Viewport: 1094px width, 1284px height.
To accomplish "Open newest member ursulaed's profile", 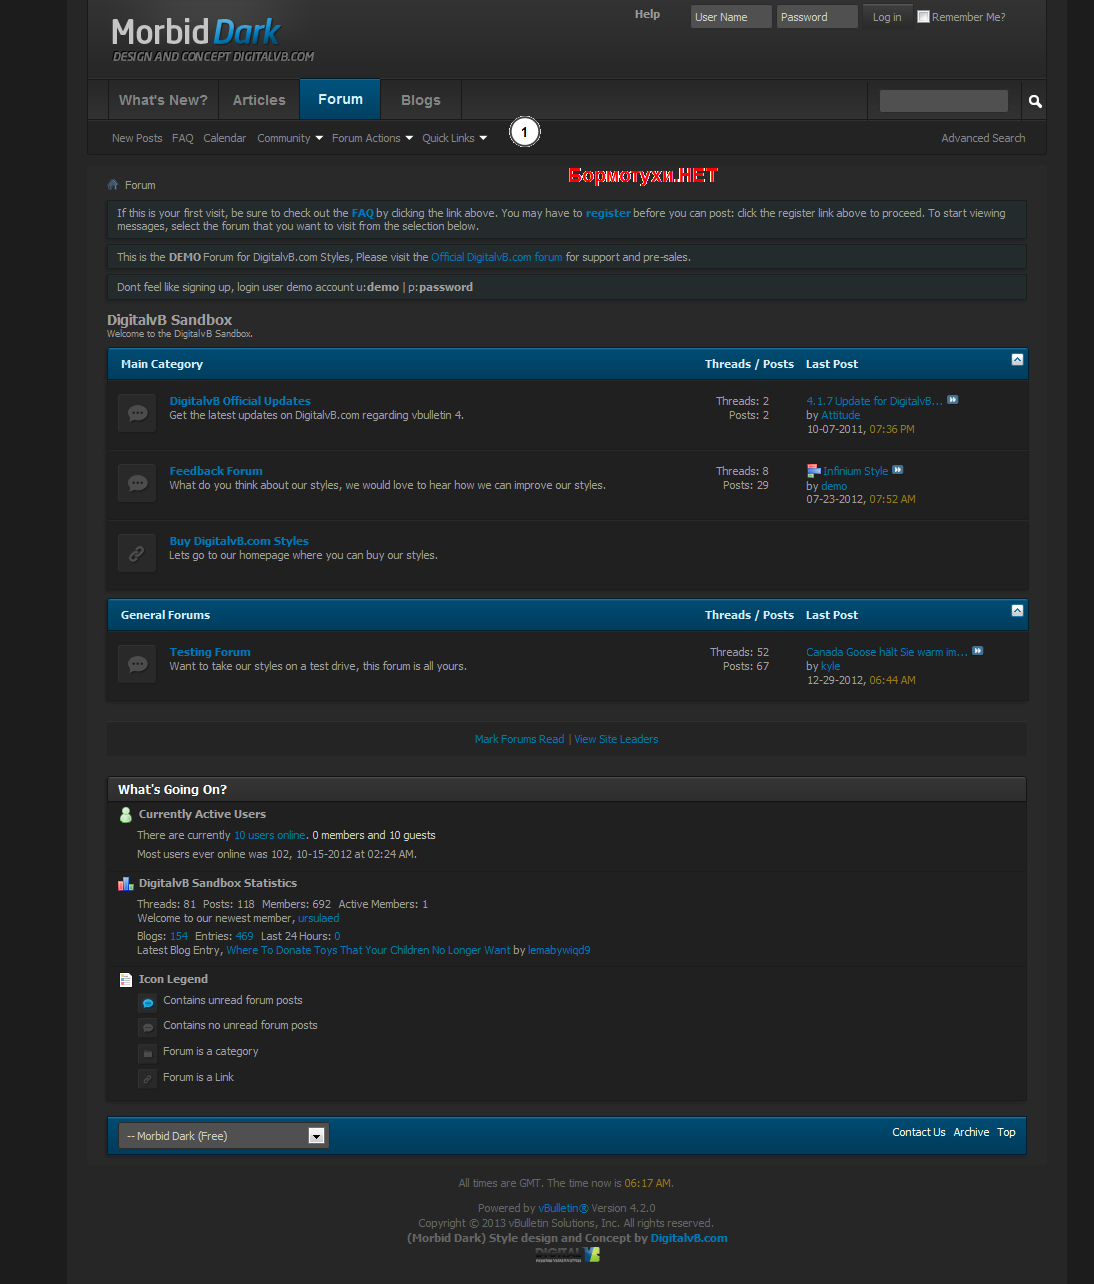I will (x=319, y=918).
